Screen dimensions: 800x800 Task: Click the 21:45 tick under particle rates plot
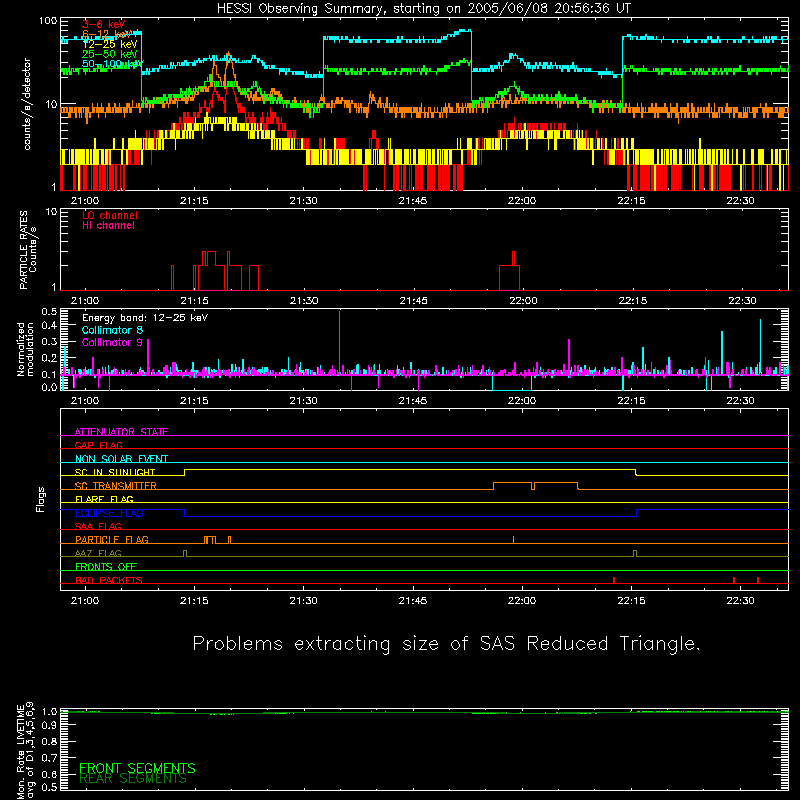click(413, 301)
